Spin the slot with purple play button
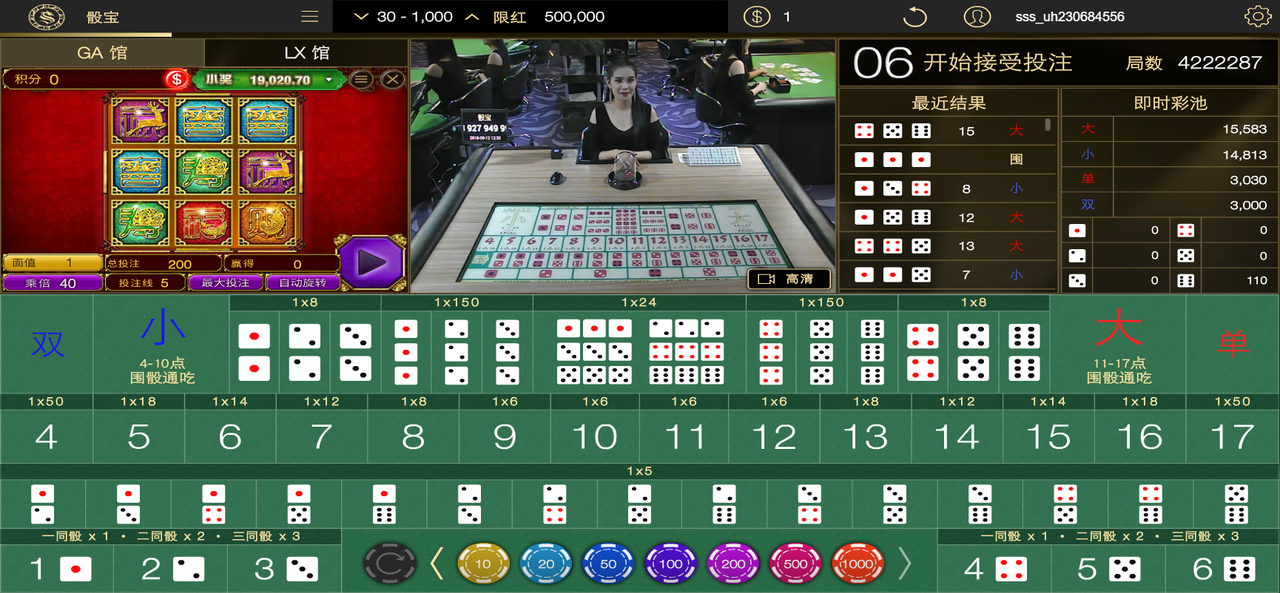This screenshot has width=1280, height=593. pos(371,262)
